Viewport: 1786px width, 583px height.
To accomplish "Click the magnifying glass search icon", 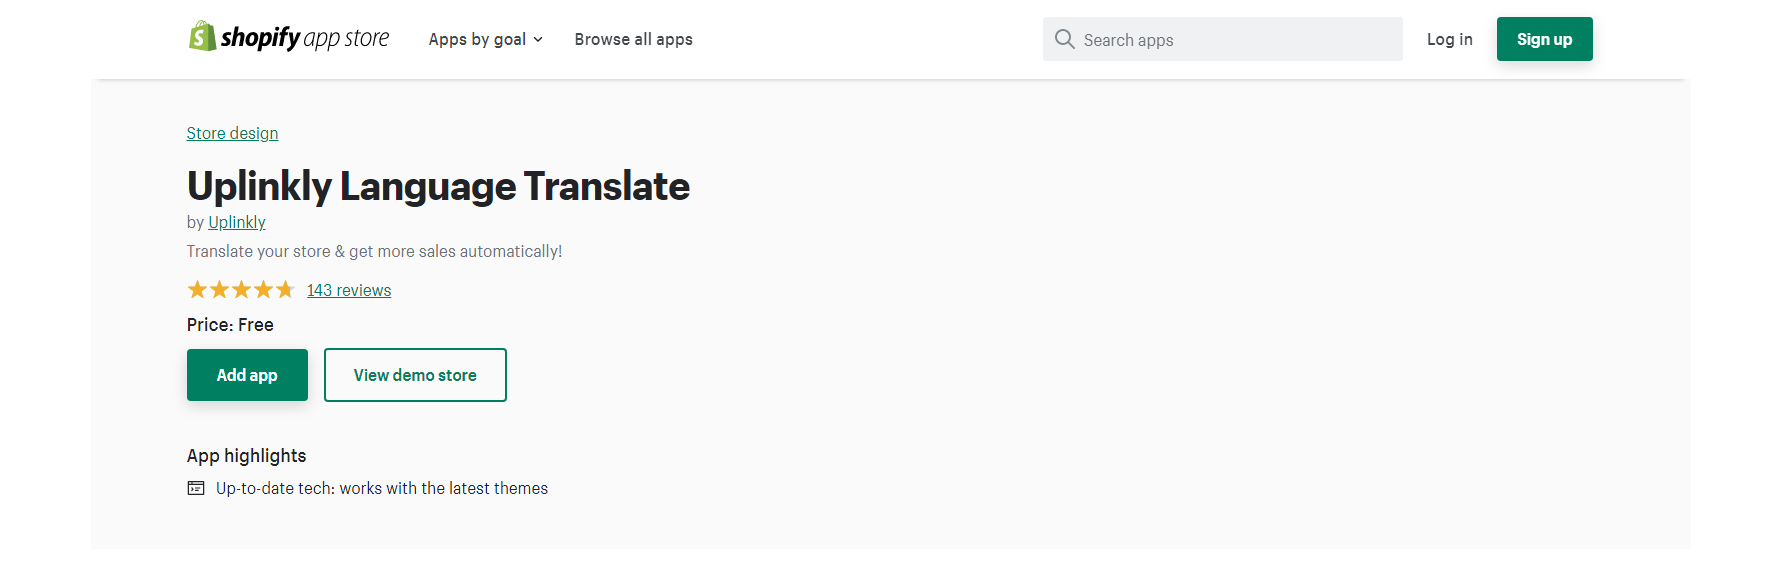I will coord(1065,39).
